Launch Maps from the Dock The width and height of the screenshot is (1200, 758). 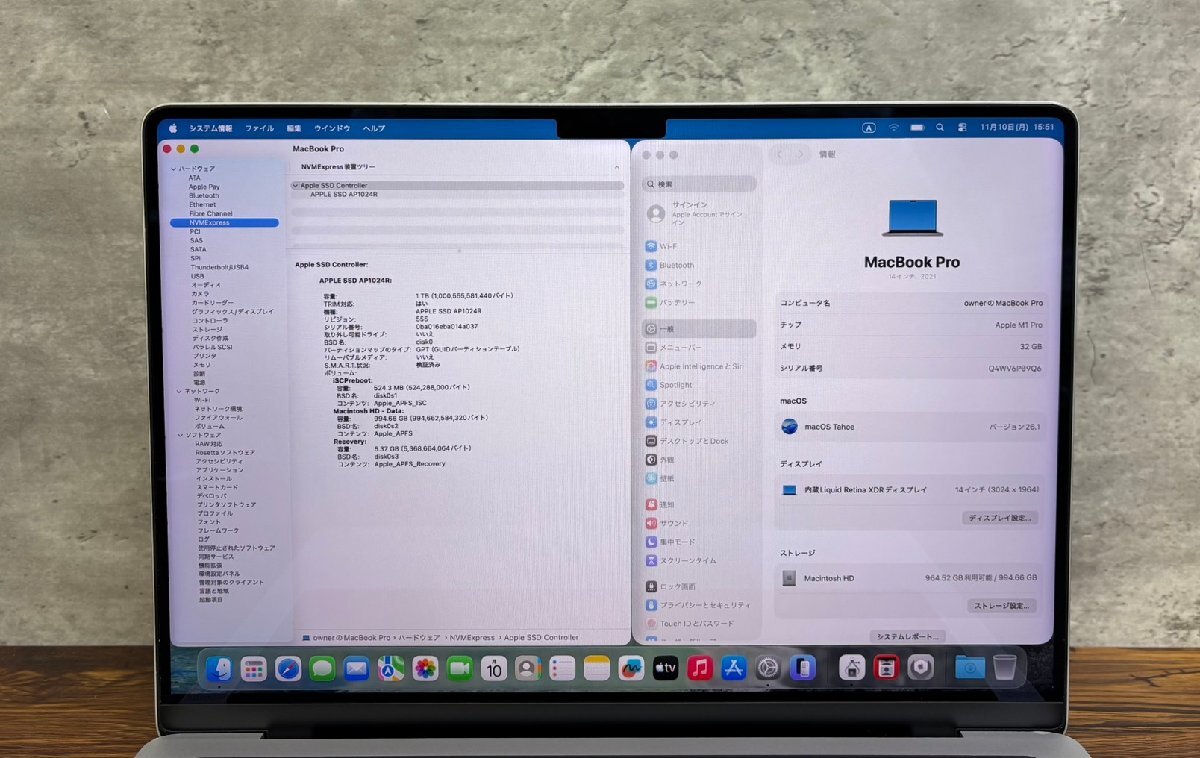point(391,669)
